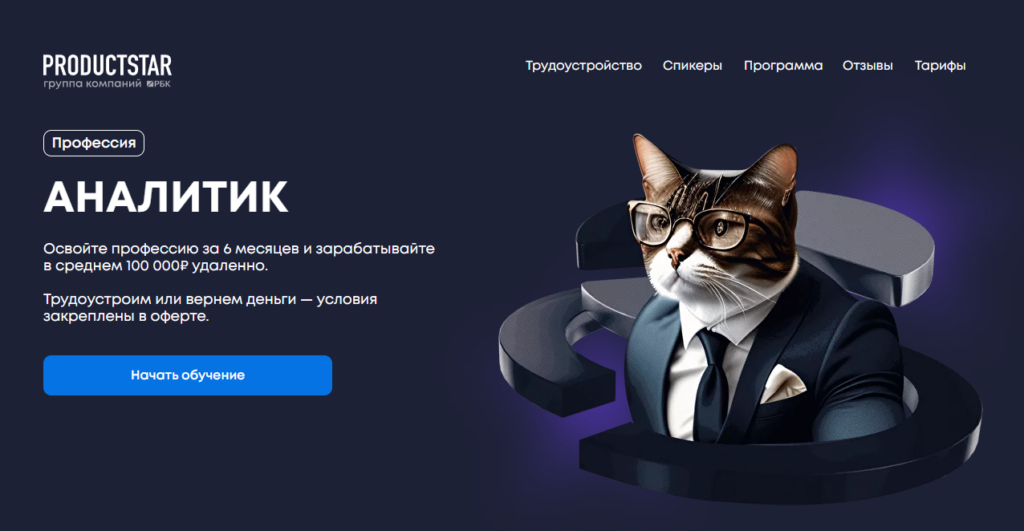Click the small РБК logo mark
1024x531 pixels.
pos(159,84)
